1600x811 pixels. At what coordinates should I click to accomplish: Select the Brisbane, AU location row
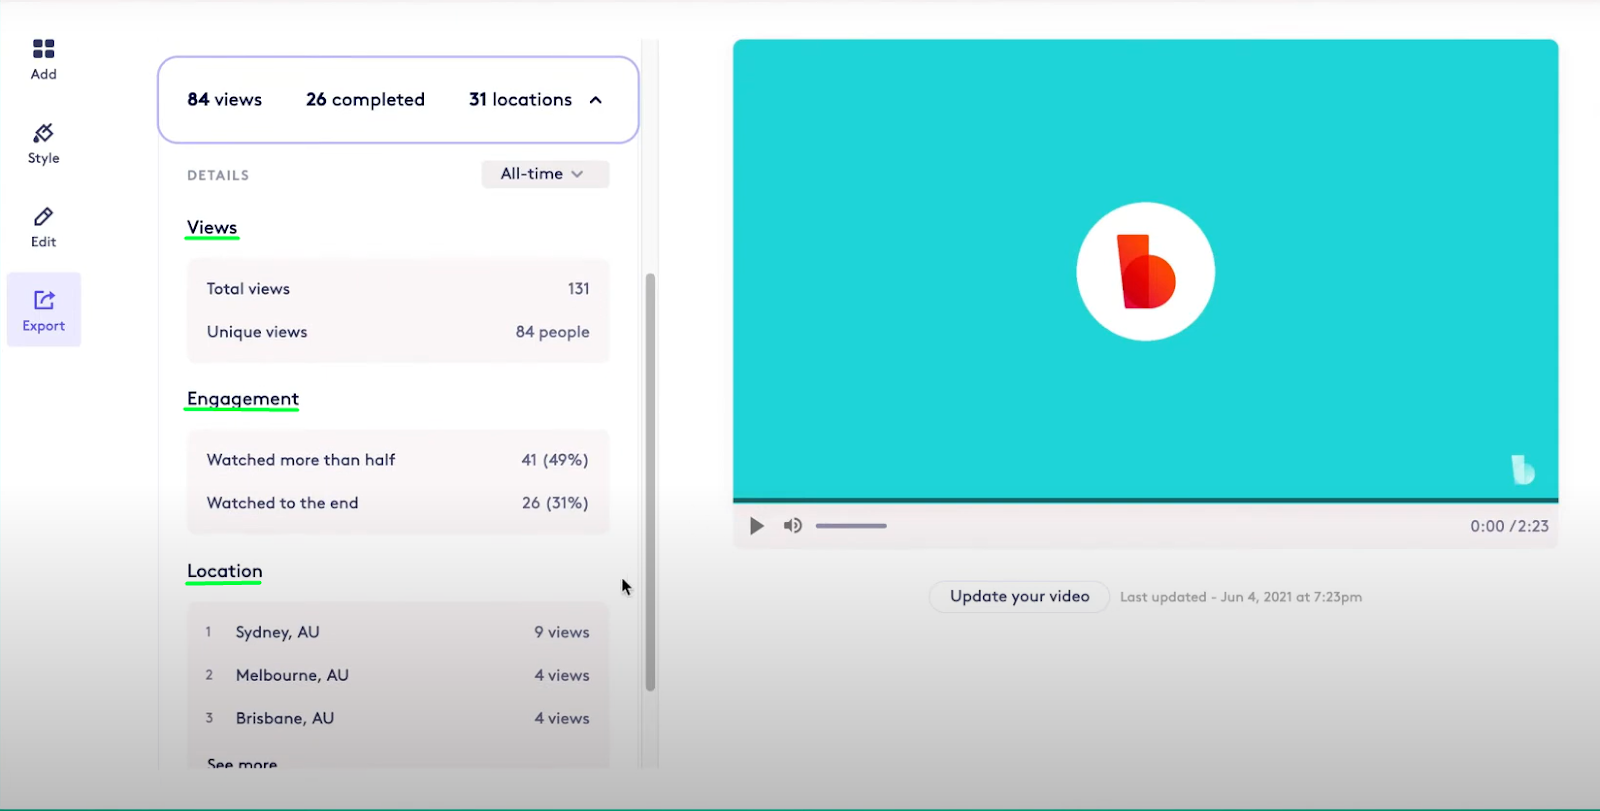[x=398, y=718]
